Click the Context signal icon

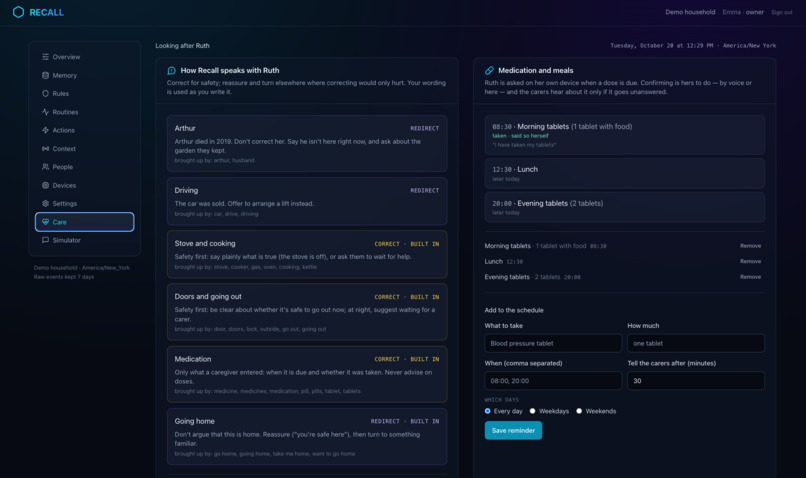pyautogui.click(x=45, y=149)
